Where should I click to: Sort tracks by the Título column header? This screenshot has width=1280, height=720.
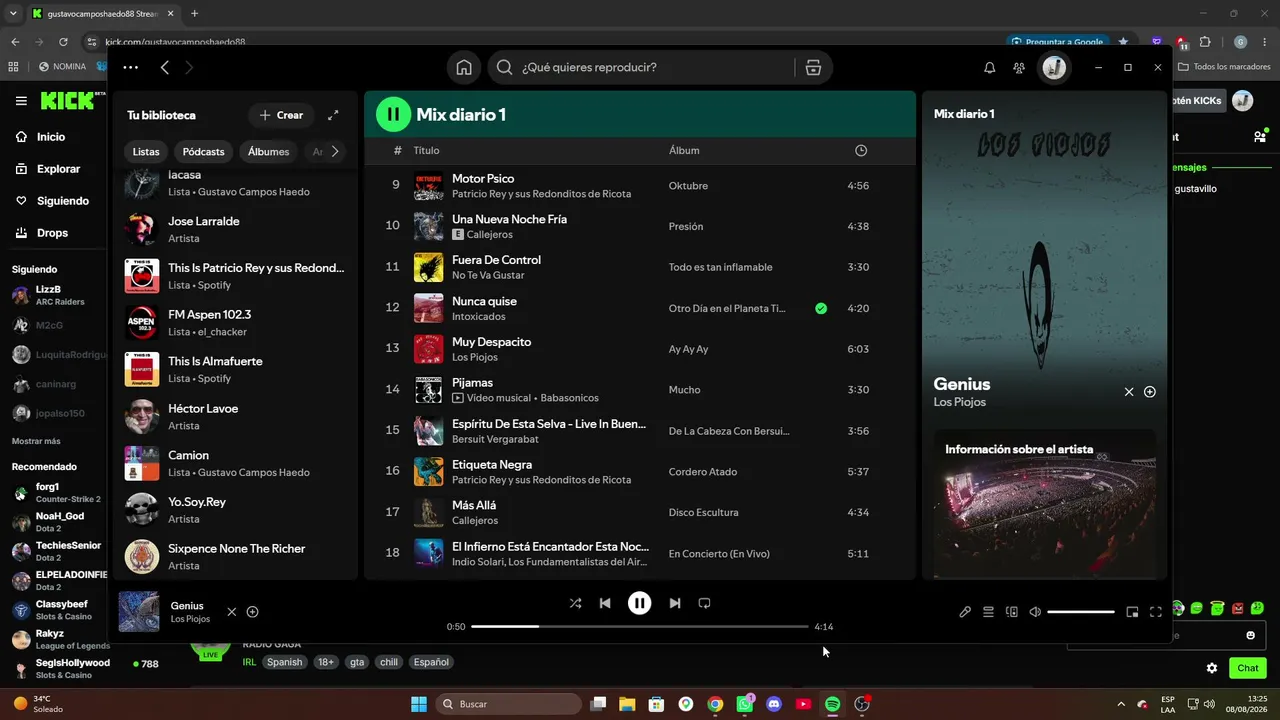[x=426, y=150]
